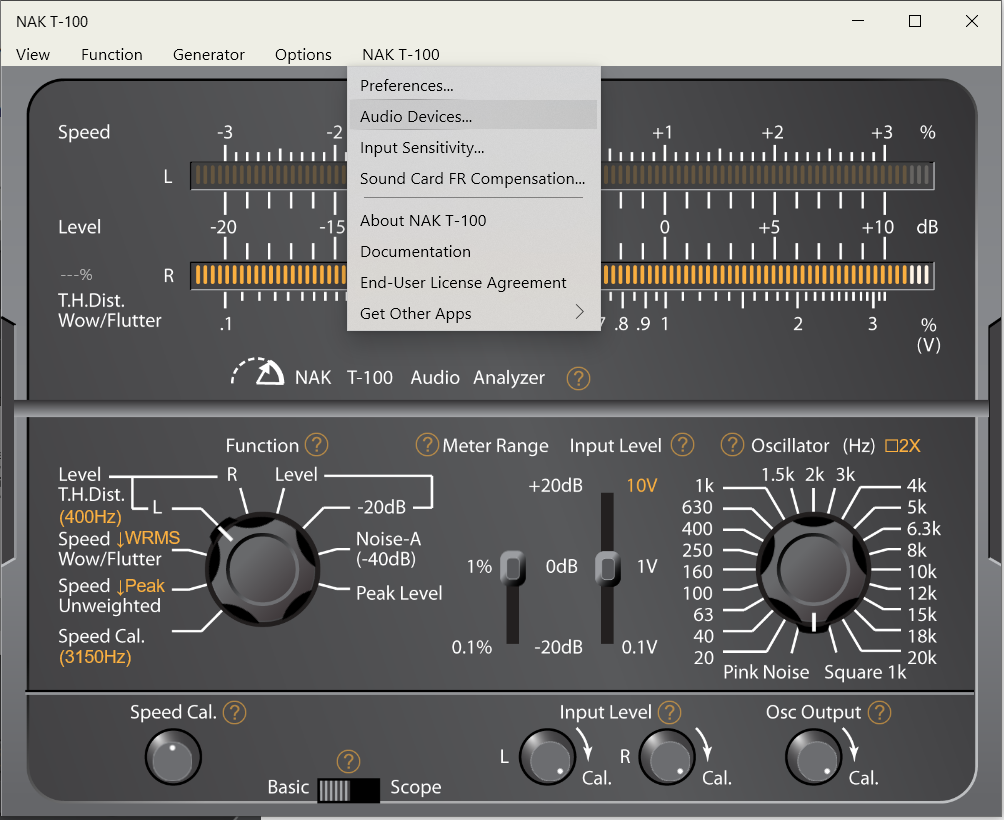Toggle the Basic/Scope view switch

tap(348, 789)
